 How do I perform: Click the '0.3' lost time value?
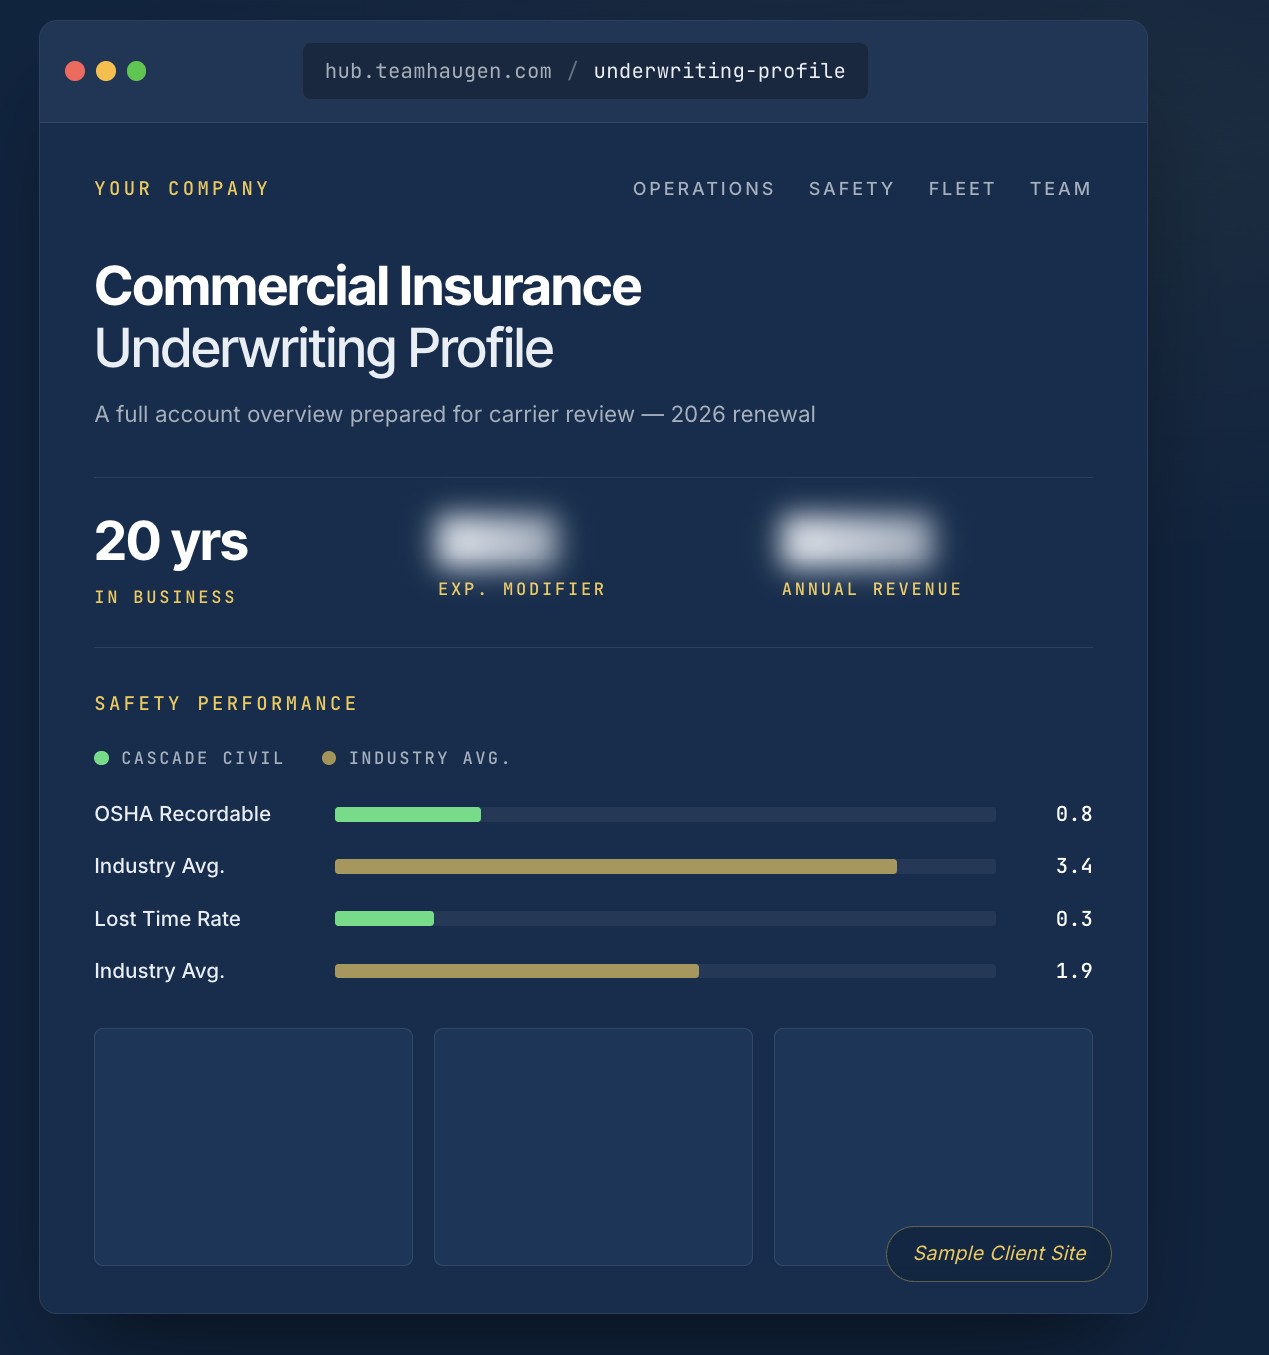pos(1074,919)
